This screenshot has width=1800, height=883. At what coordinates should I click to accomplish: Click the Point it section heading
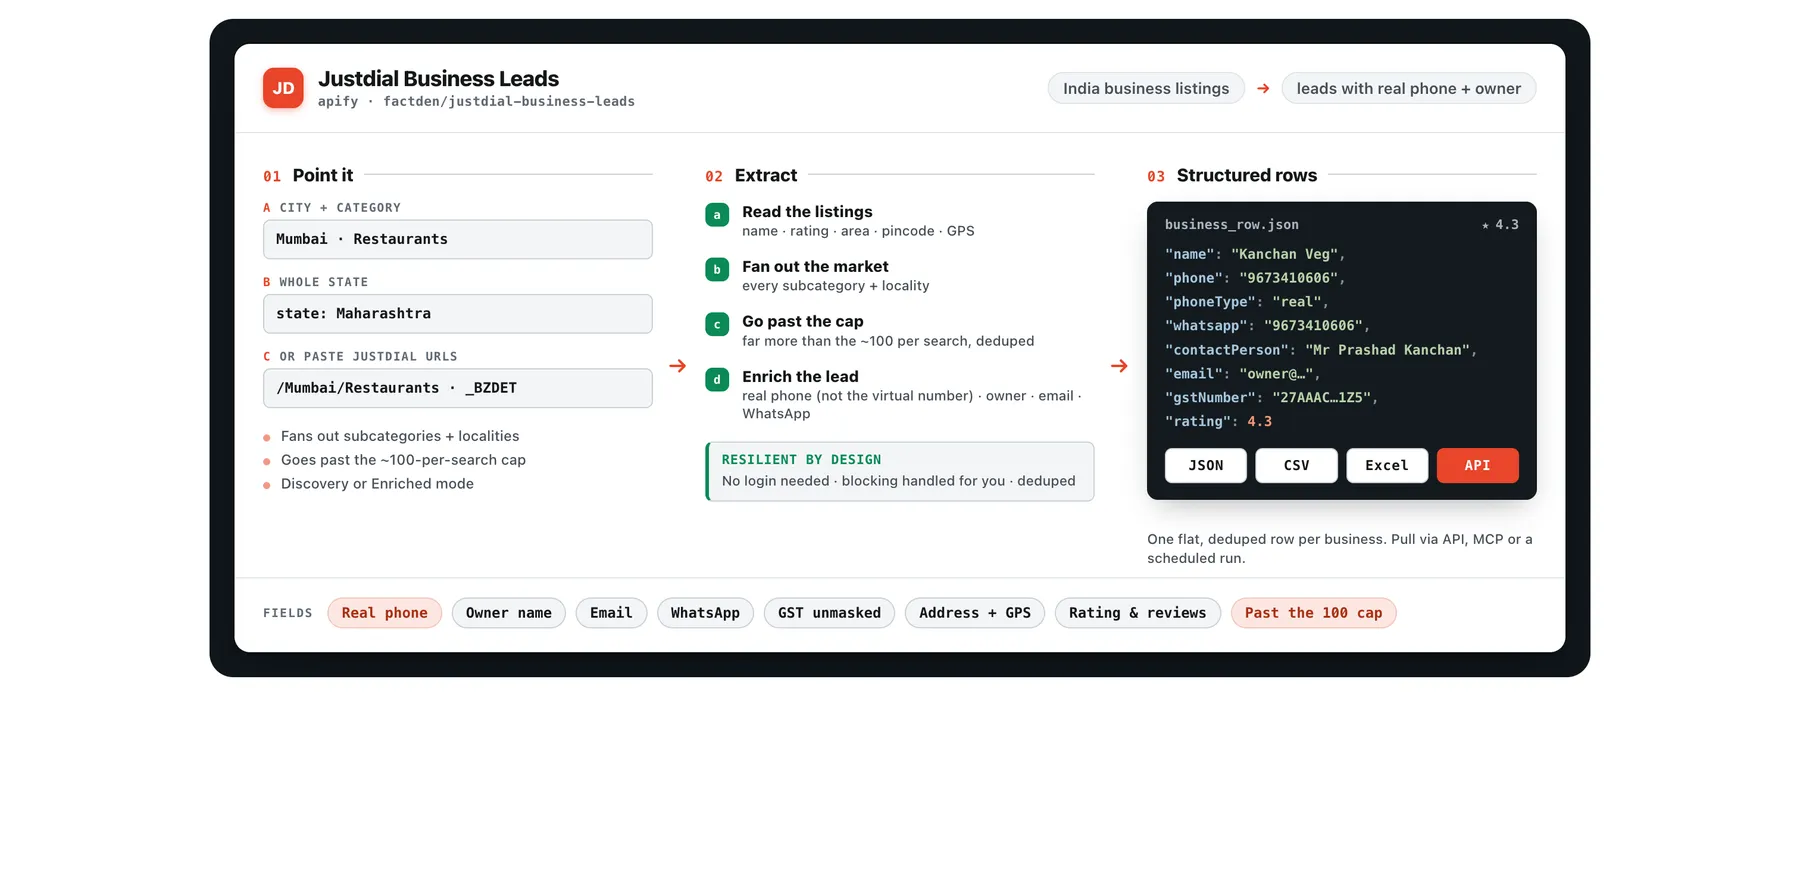(323, 175)
